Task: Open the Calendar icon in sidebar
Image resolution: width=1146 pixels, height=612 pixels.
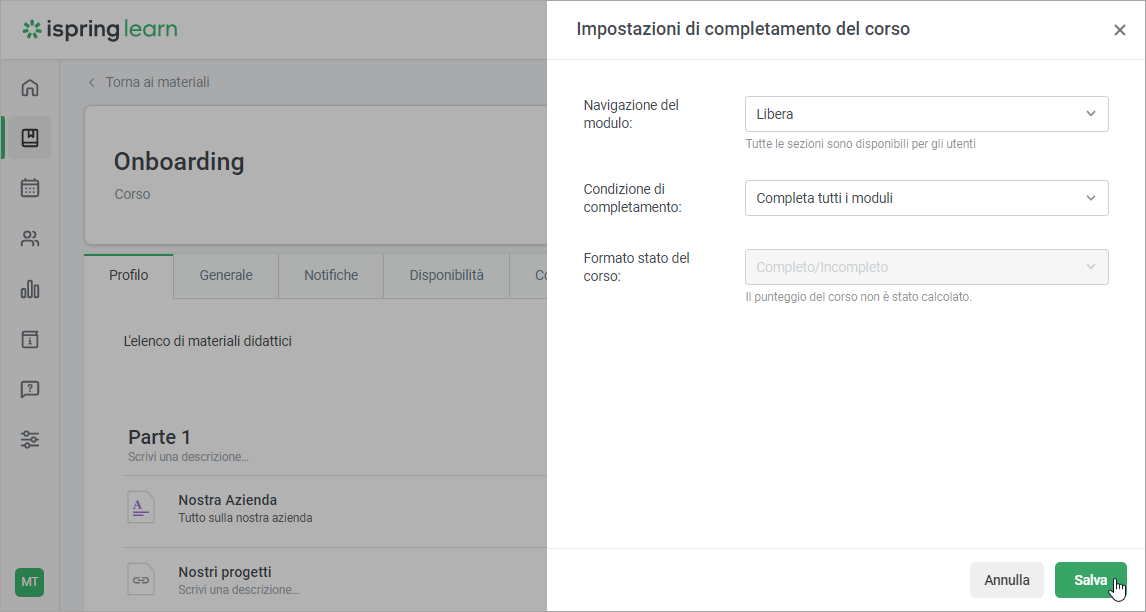Action: [30, 188]
